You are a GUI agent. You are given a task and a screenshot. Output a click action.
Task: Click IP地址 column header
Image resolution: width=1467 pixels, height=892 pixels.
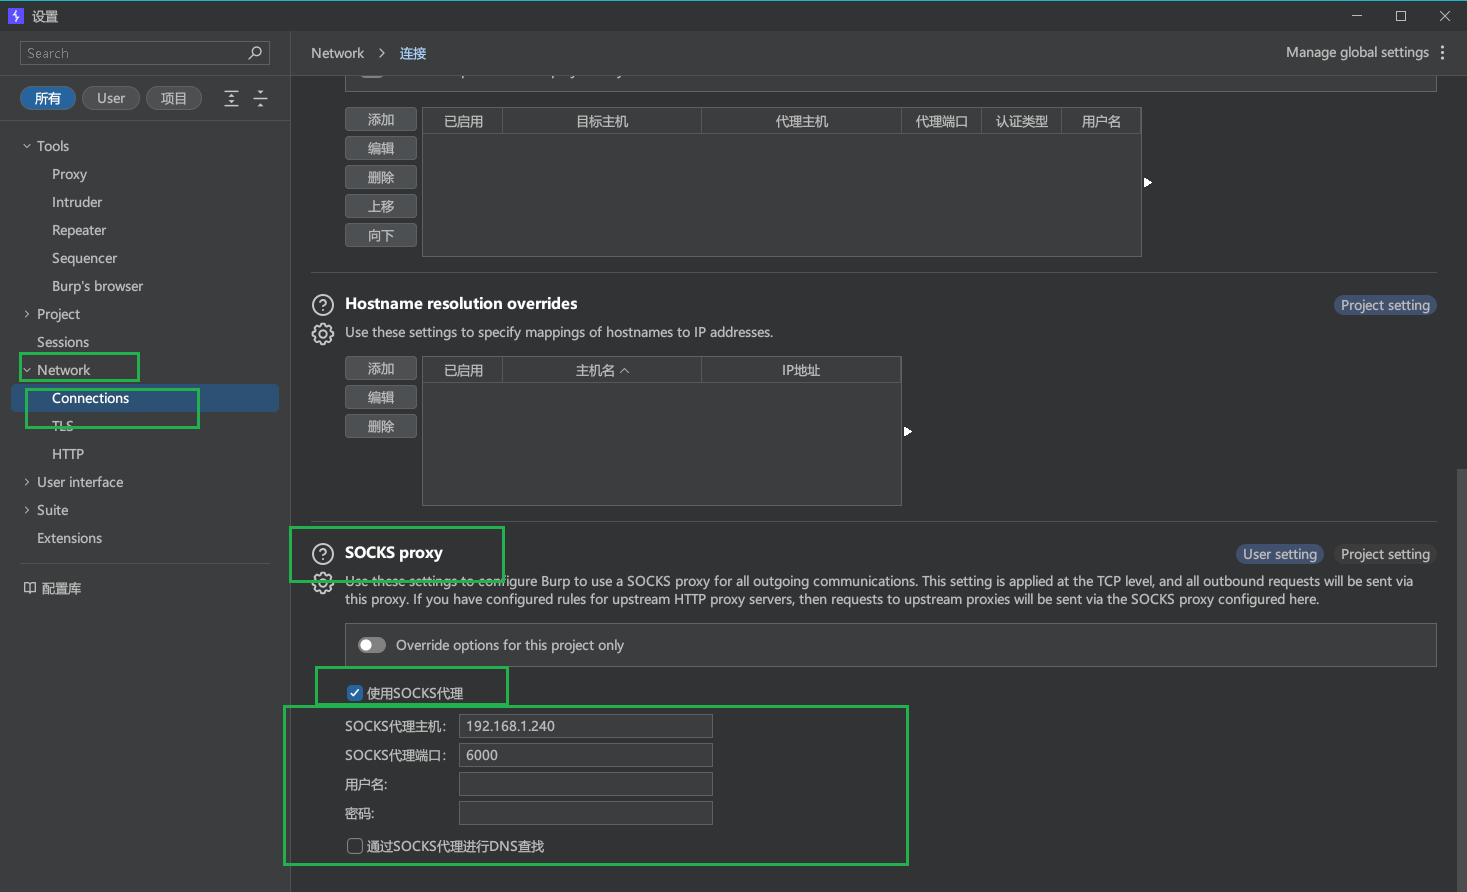pos(801,370)
